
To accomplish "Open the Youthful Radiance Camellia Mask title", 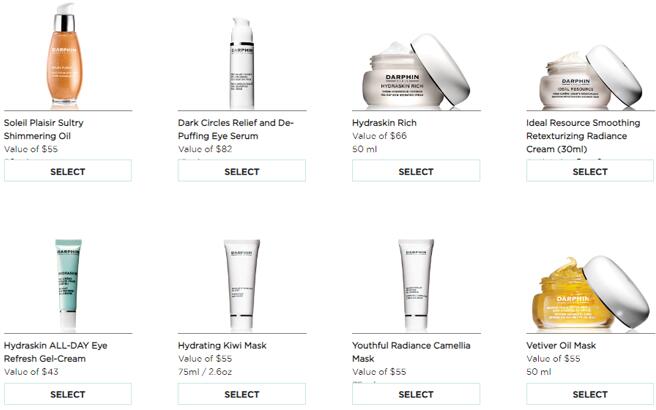I will 411,352.
